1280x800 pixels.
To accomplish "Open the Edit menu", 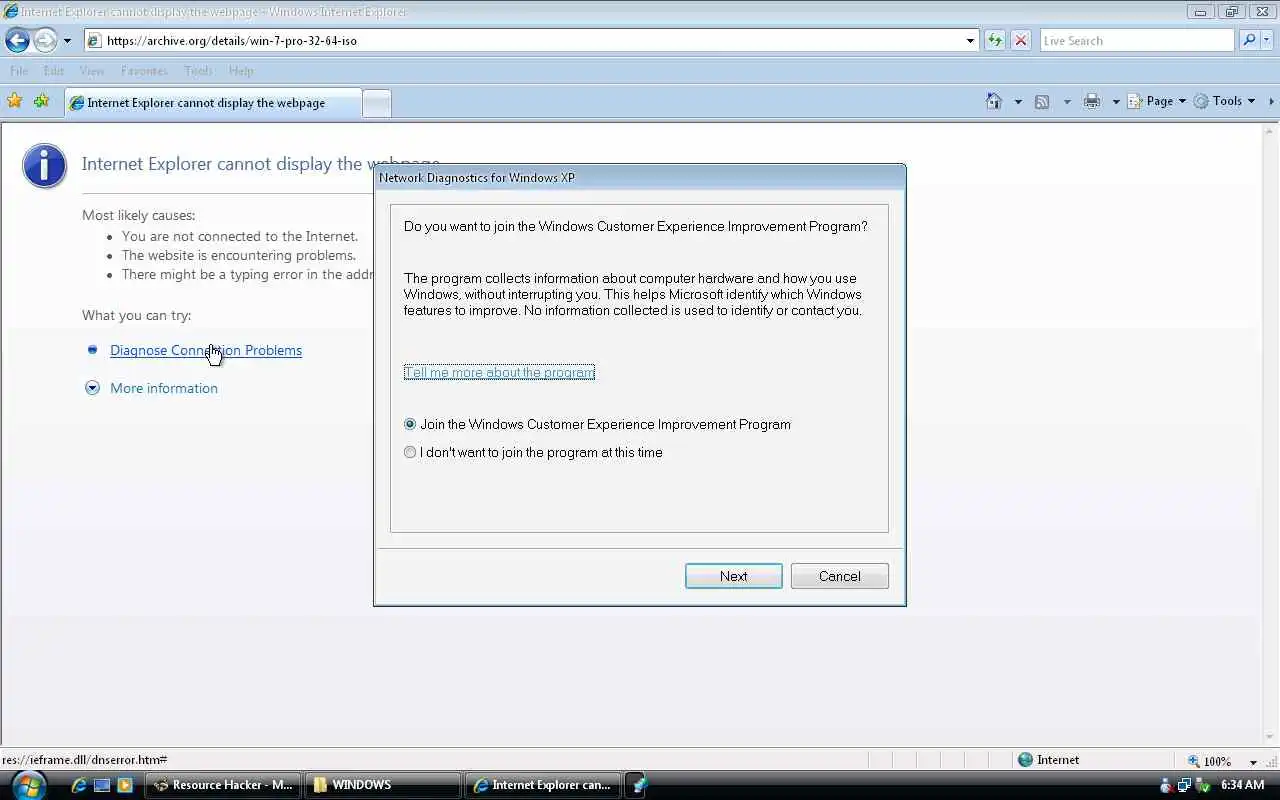I will click(x=54, y=71).
